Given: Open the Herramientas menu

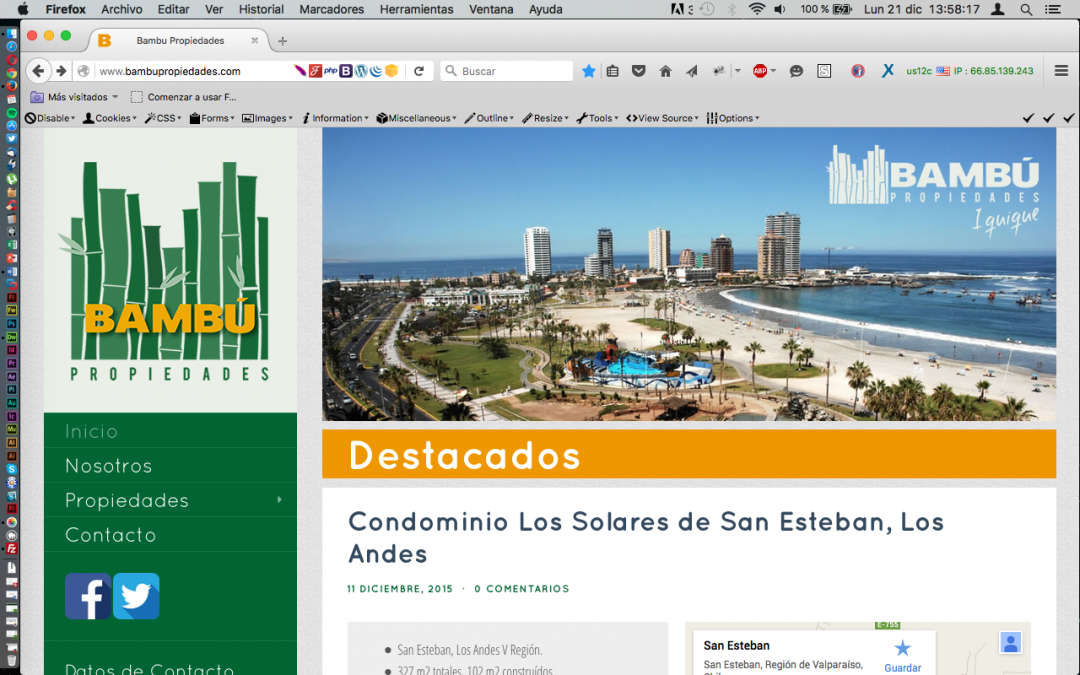Looking at the screenshot, I should pos(417,10).
